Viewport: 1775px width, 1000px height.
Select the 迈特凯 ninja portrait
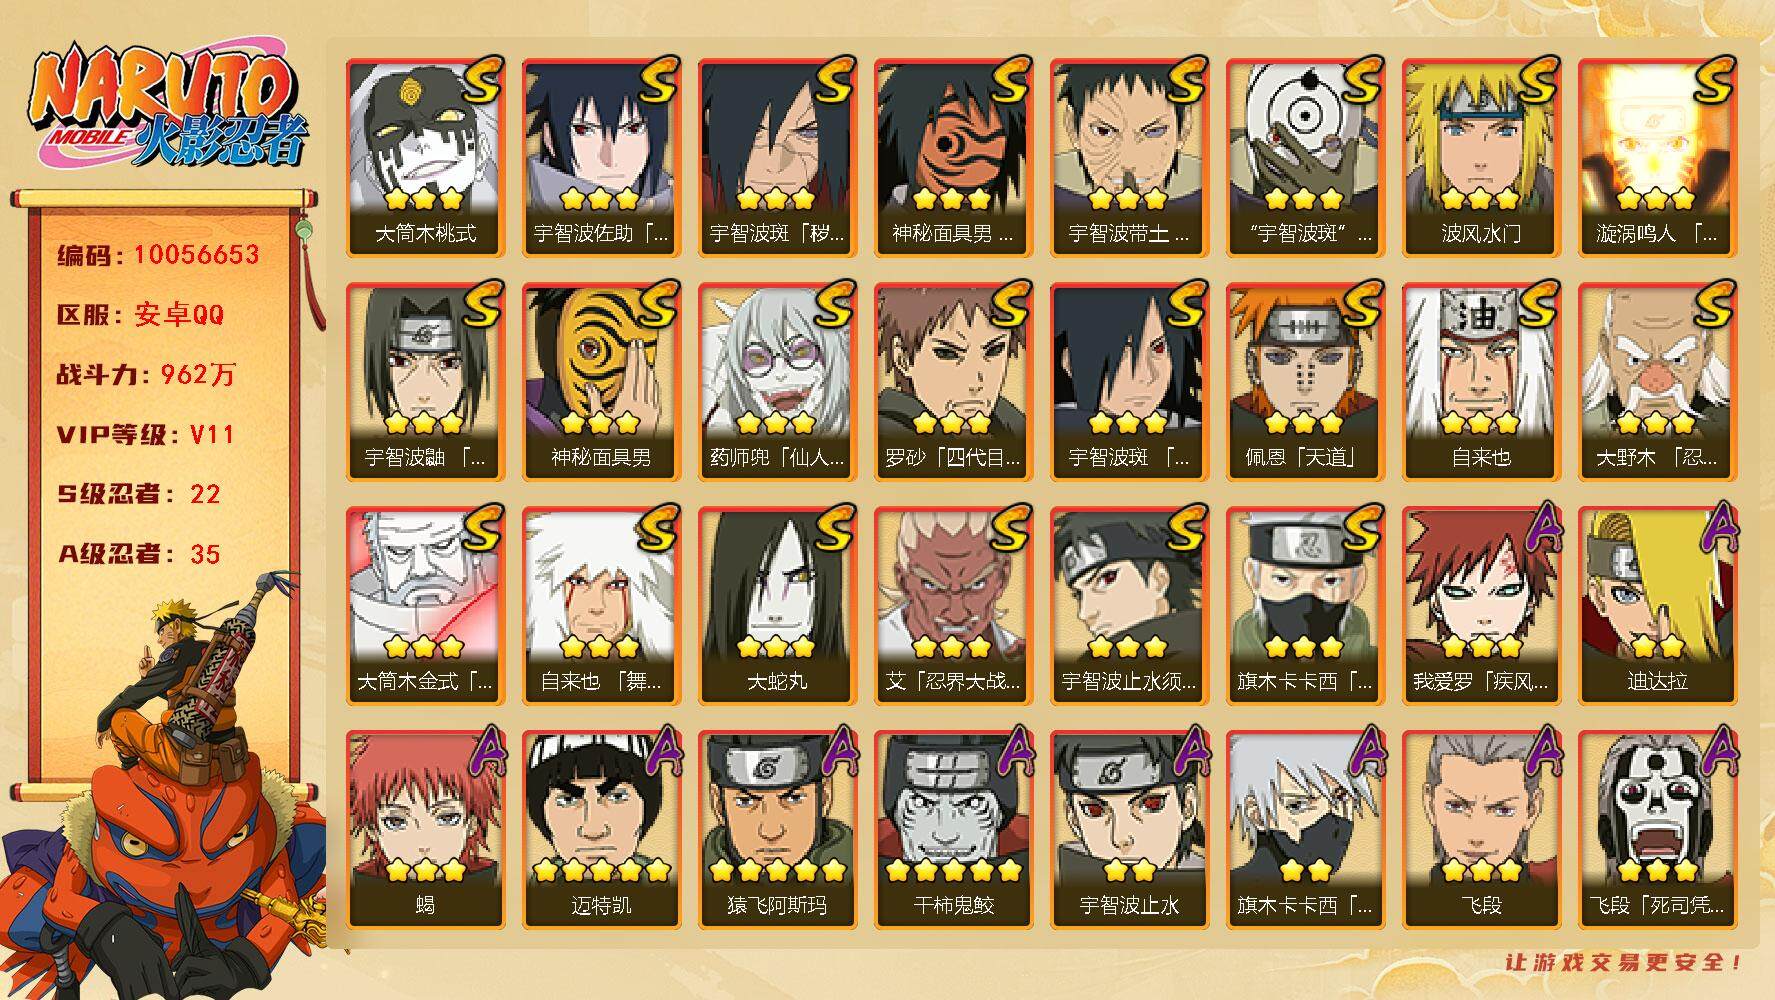point(602,829)
